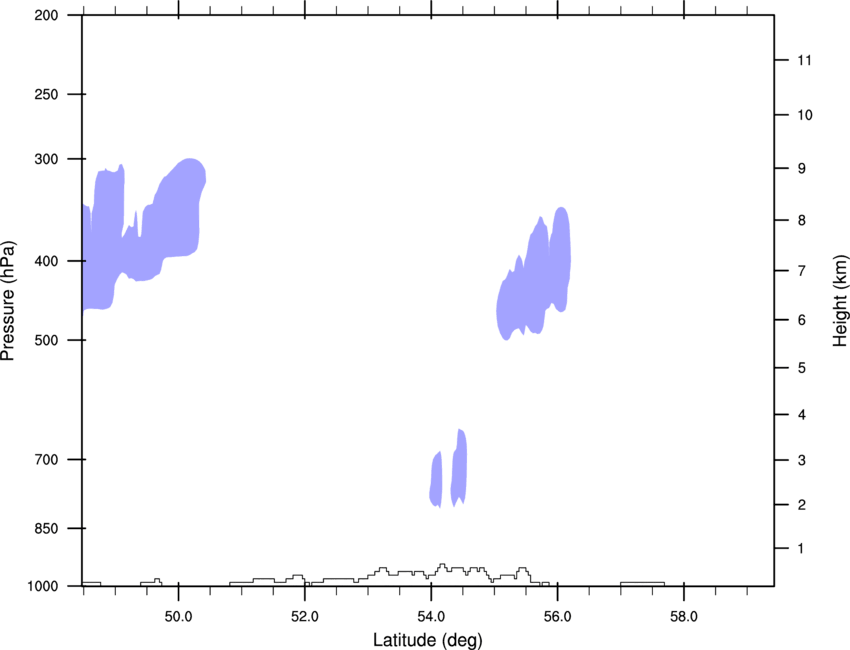Click the Latitude (deg) axis title

tap(427, 639)
